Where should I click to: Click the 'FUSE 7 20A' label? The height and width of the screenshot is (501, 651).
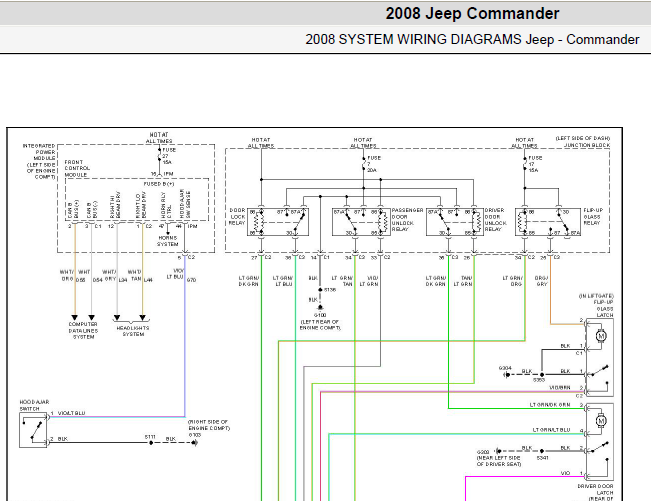(x=373, y=164)
